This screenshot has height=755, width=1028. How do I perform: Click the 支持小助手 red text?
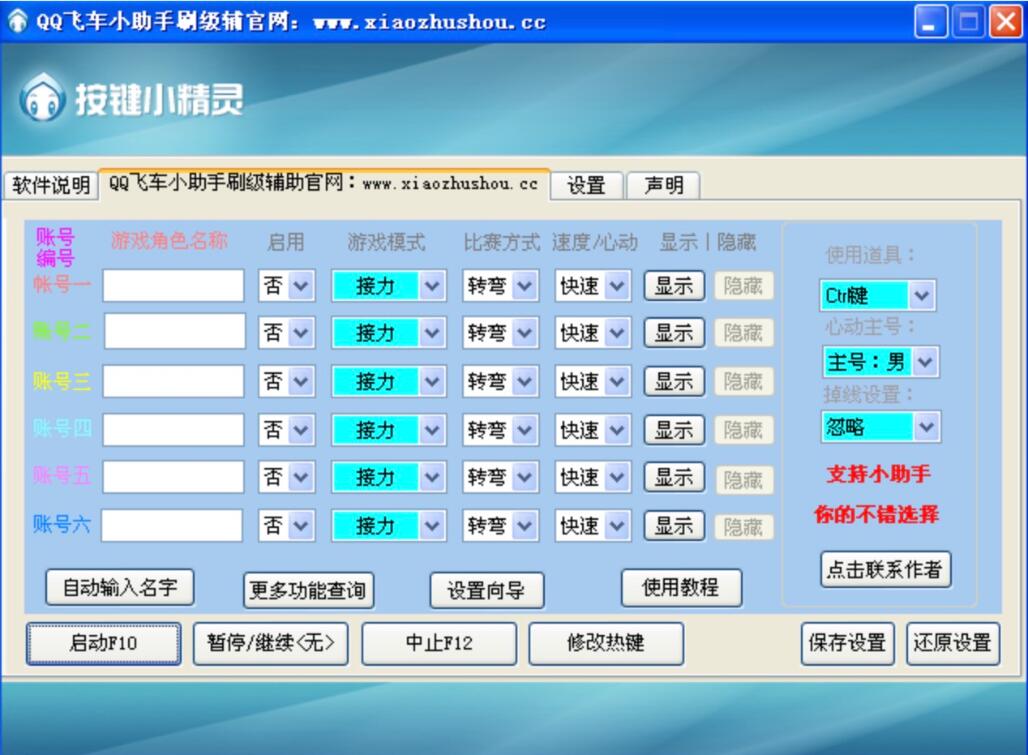pyautogui.click(x=878, y=474)
